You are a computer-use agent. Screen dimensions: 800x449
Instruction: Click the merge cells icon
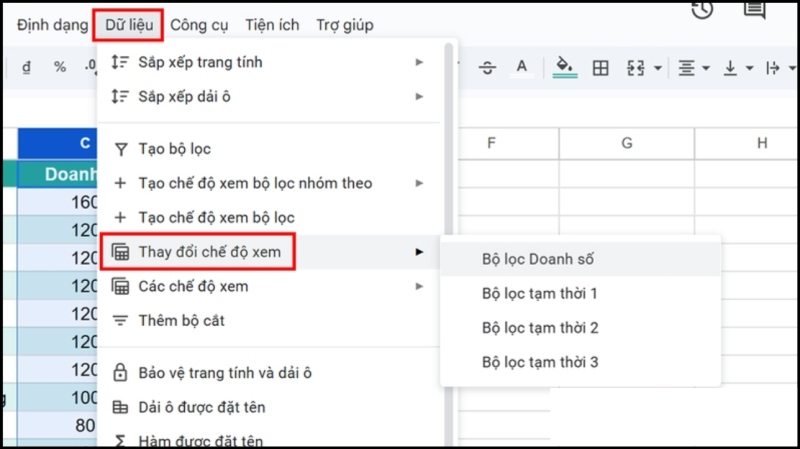[636, 67]
